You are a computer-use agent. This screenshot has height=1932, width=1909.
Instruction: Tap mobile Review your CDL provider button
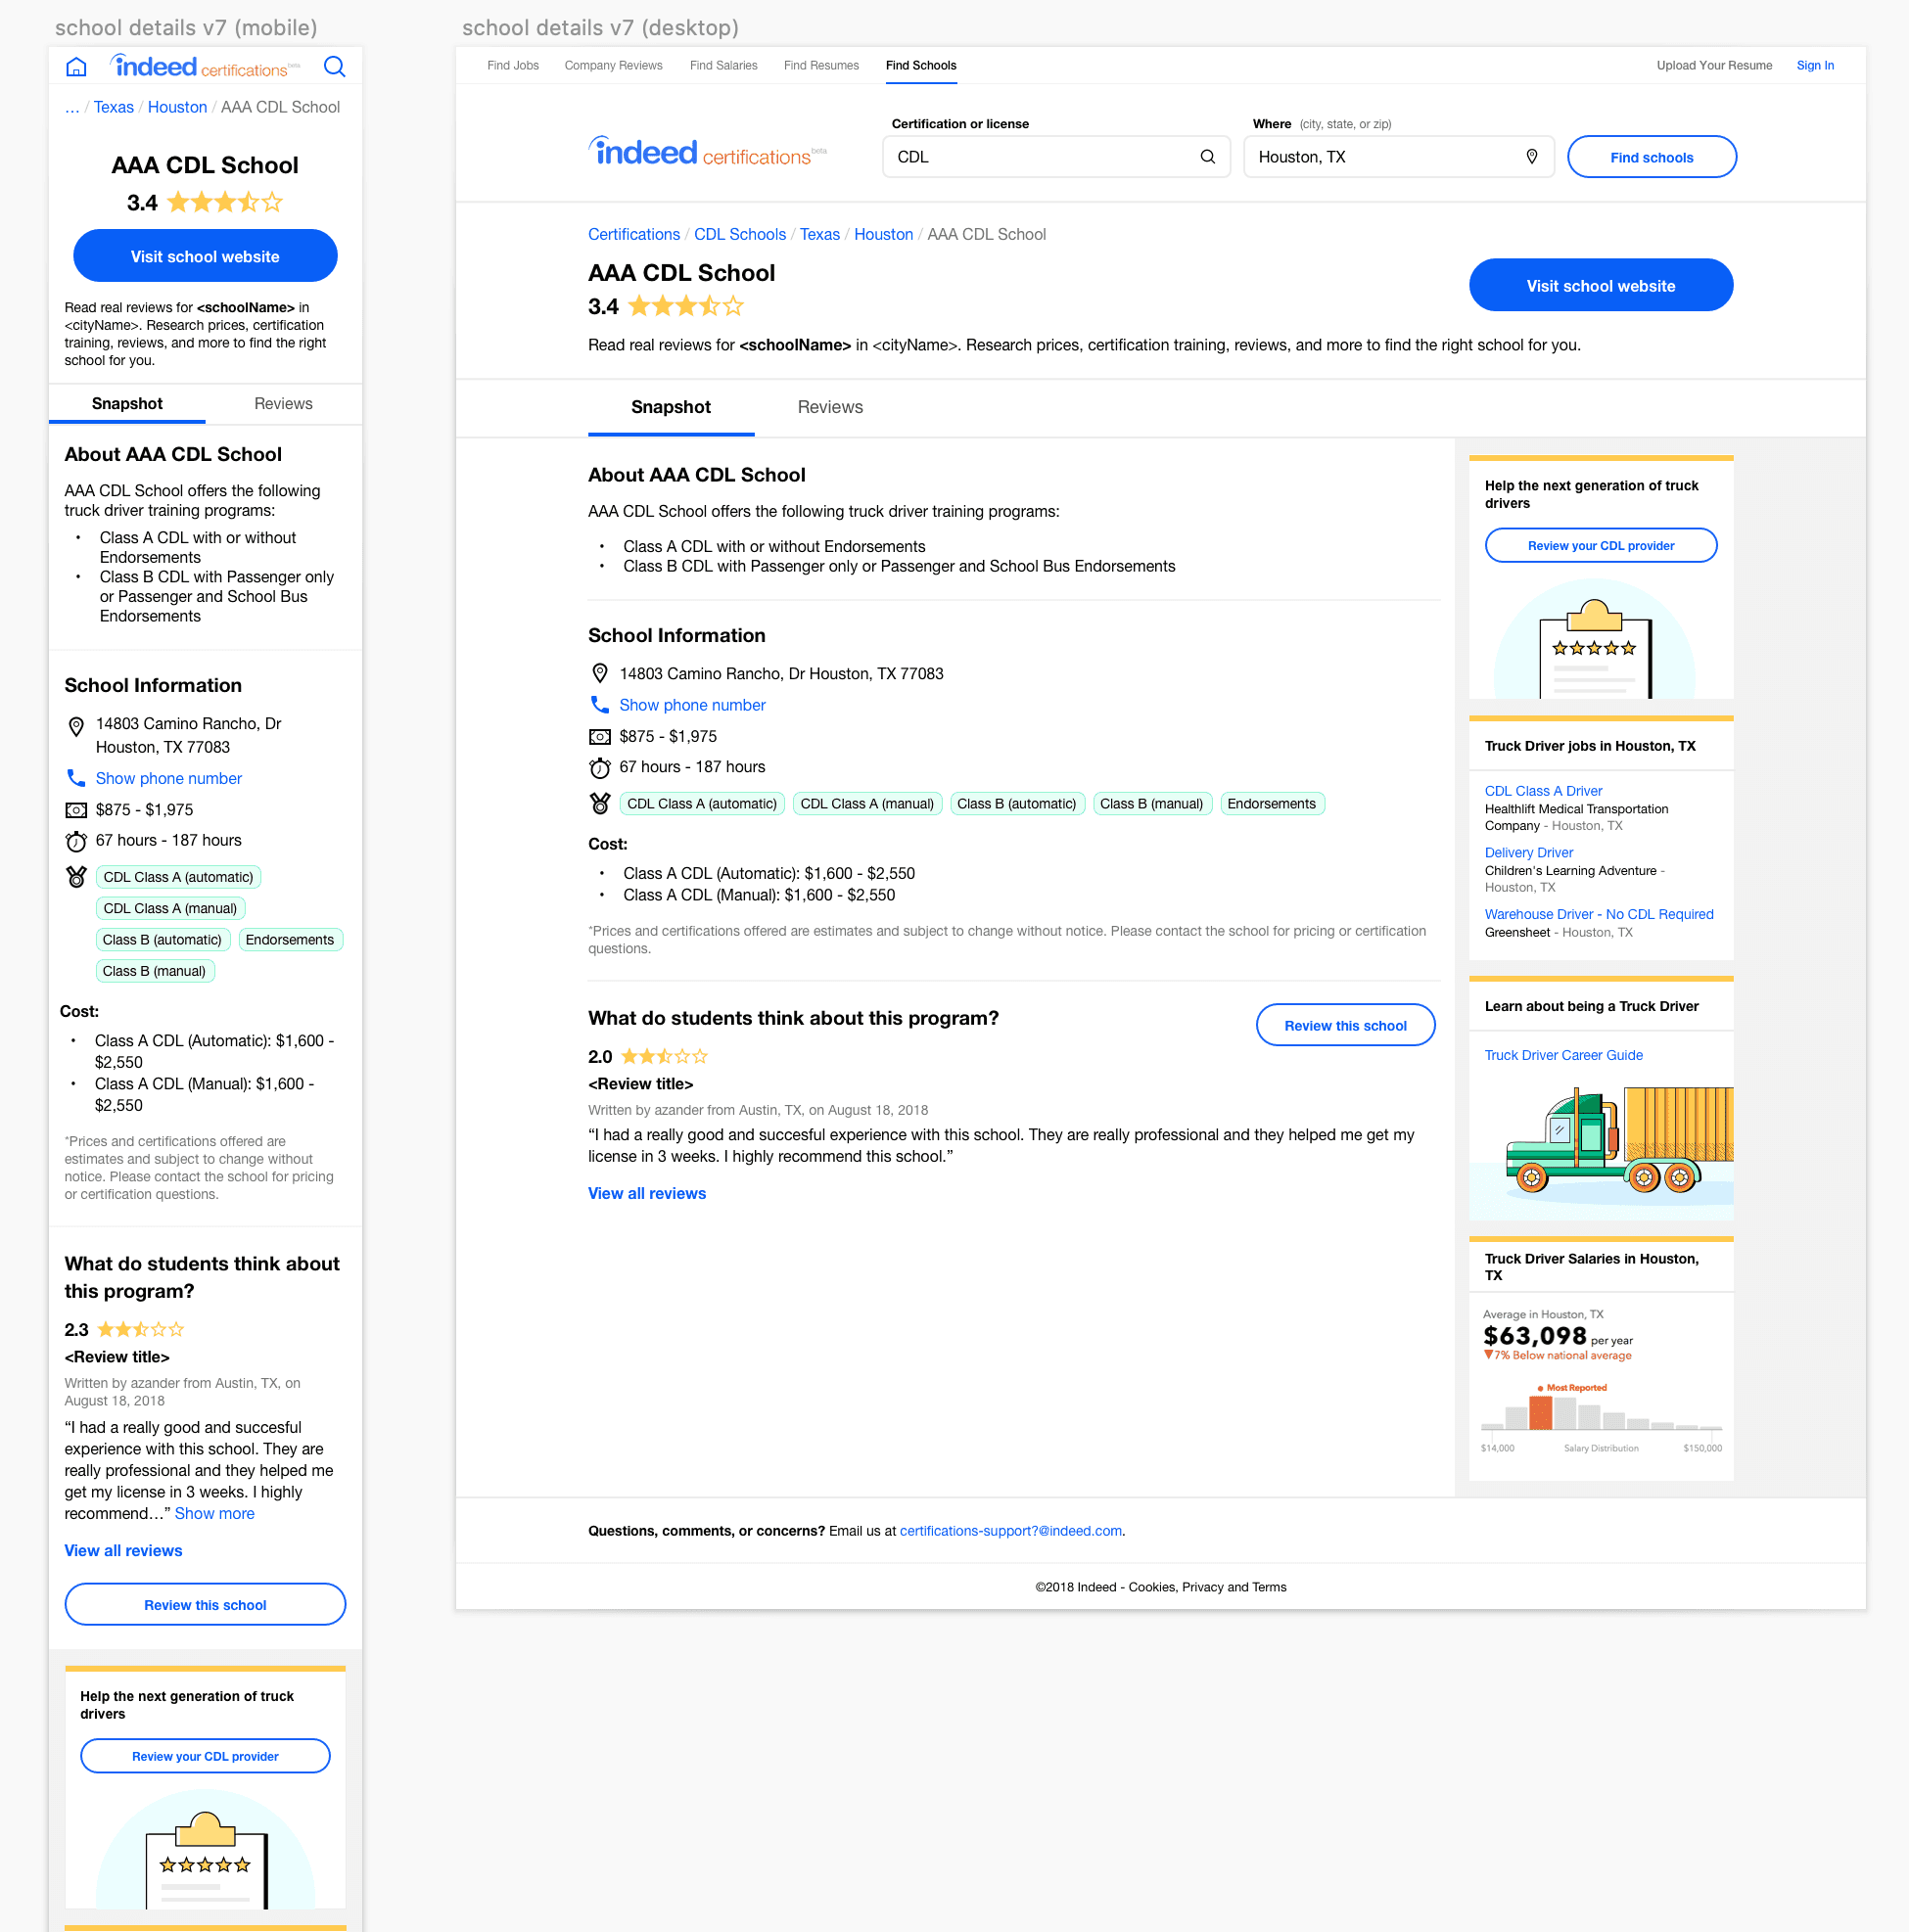(205, 1757)
